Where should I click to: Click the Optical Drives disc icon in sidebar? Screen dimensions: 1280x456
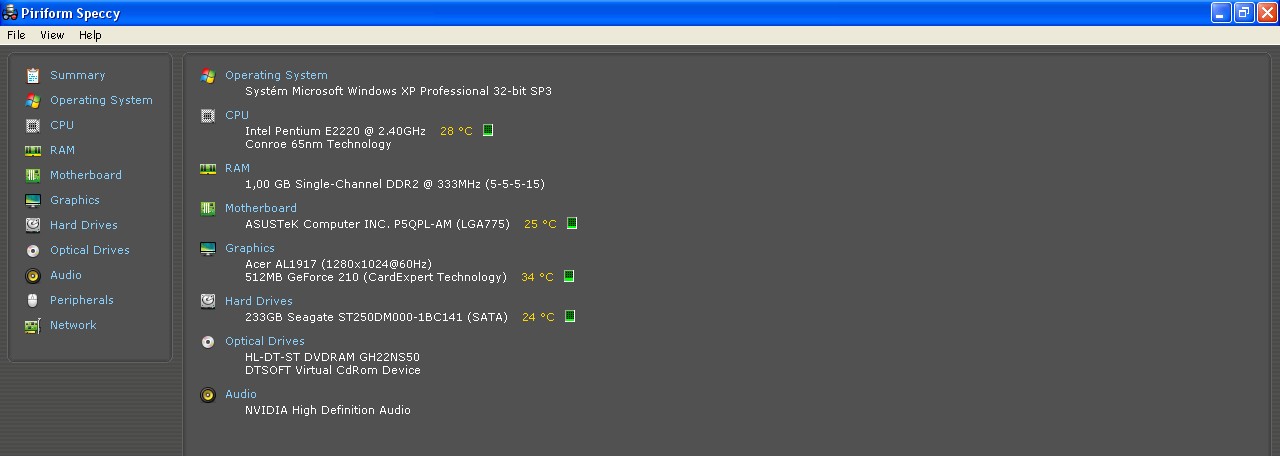[x=33, y=250]
